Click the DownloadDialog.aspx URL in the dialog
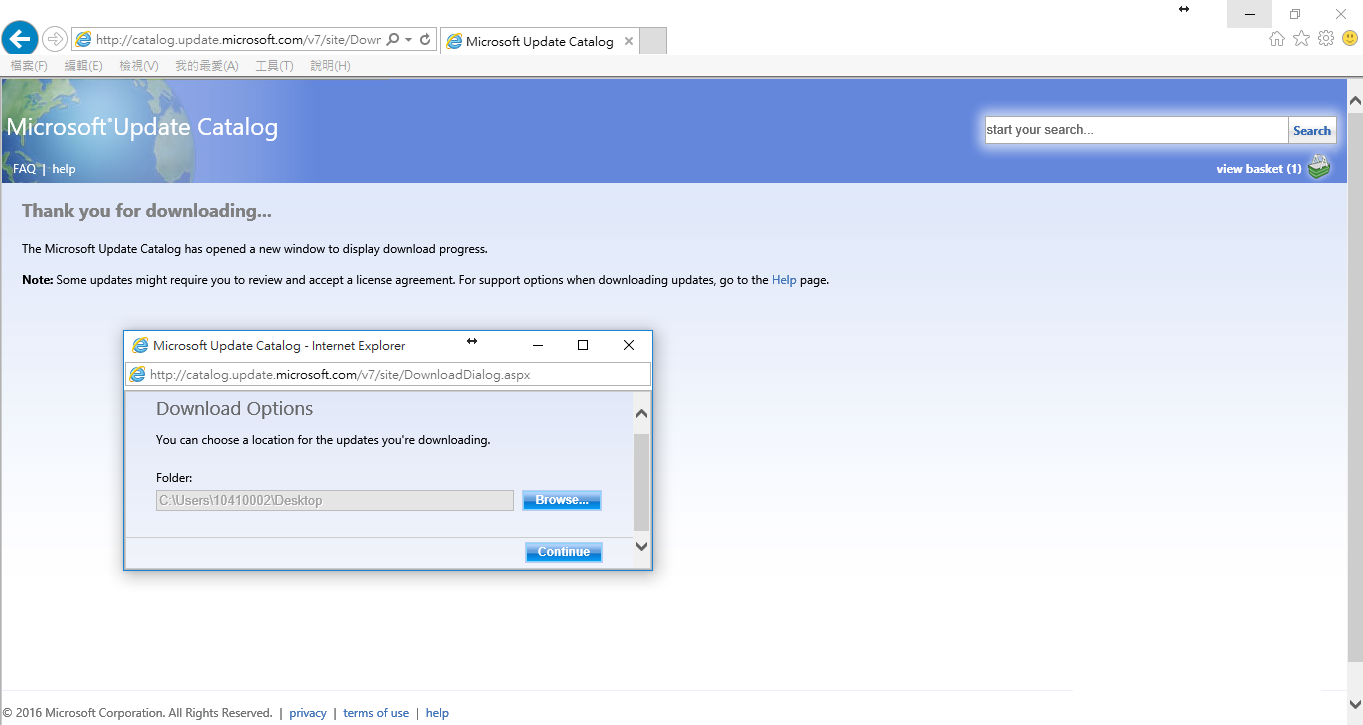Image resolution: width=1363 pixels, height=725 pixels. click(340, 375)
